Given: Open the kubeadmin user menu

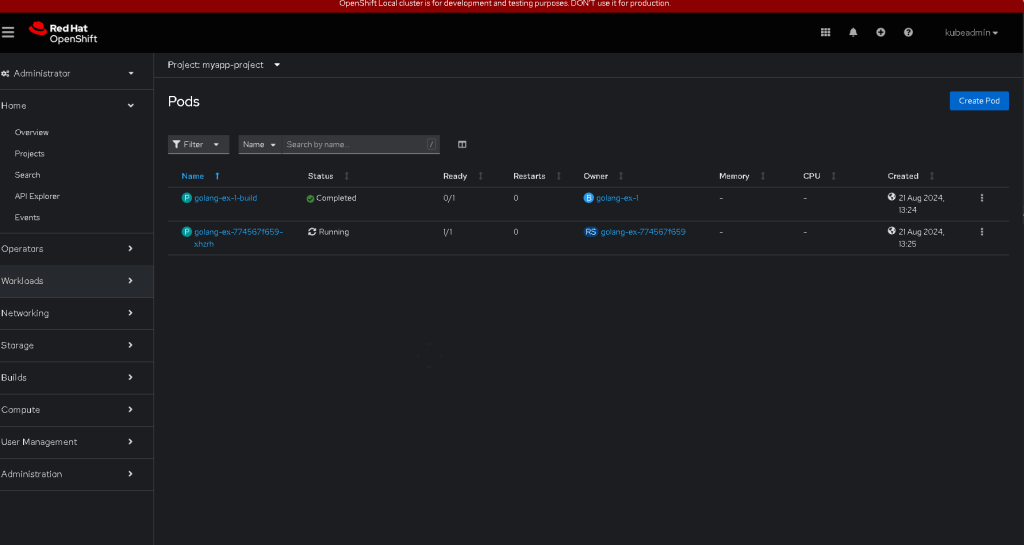Looking at the screenshot, I should coord(971,33).
